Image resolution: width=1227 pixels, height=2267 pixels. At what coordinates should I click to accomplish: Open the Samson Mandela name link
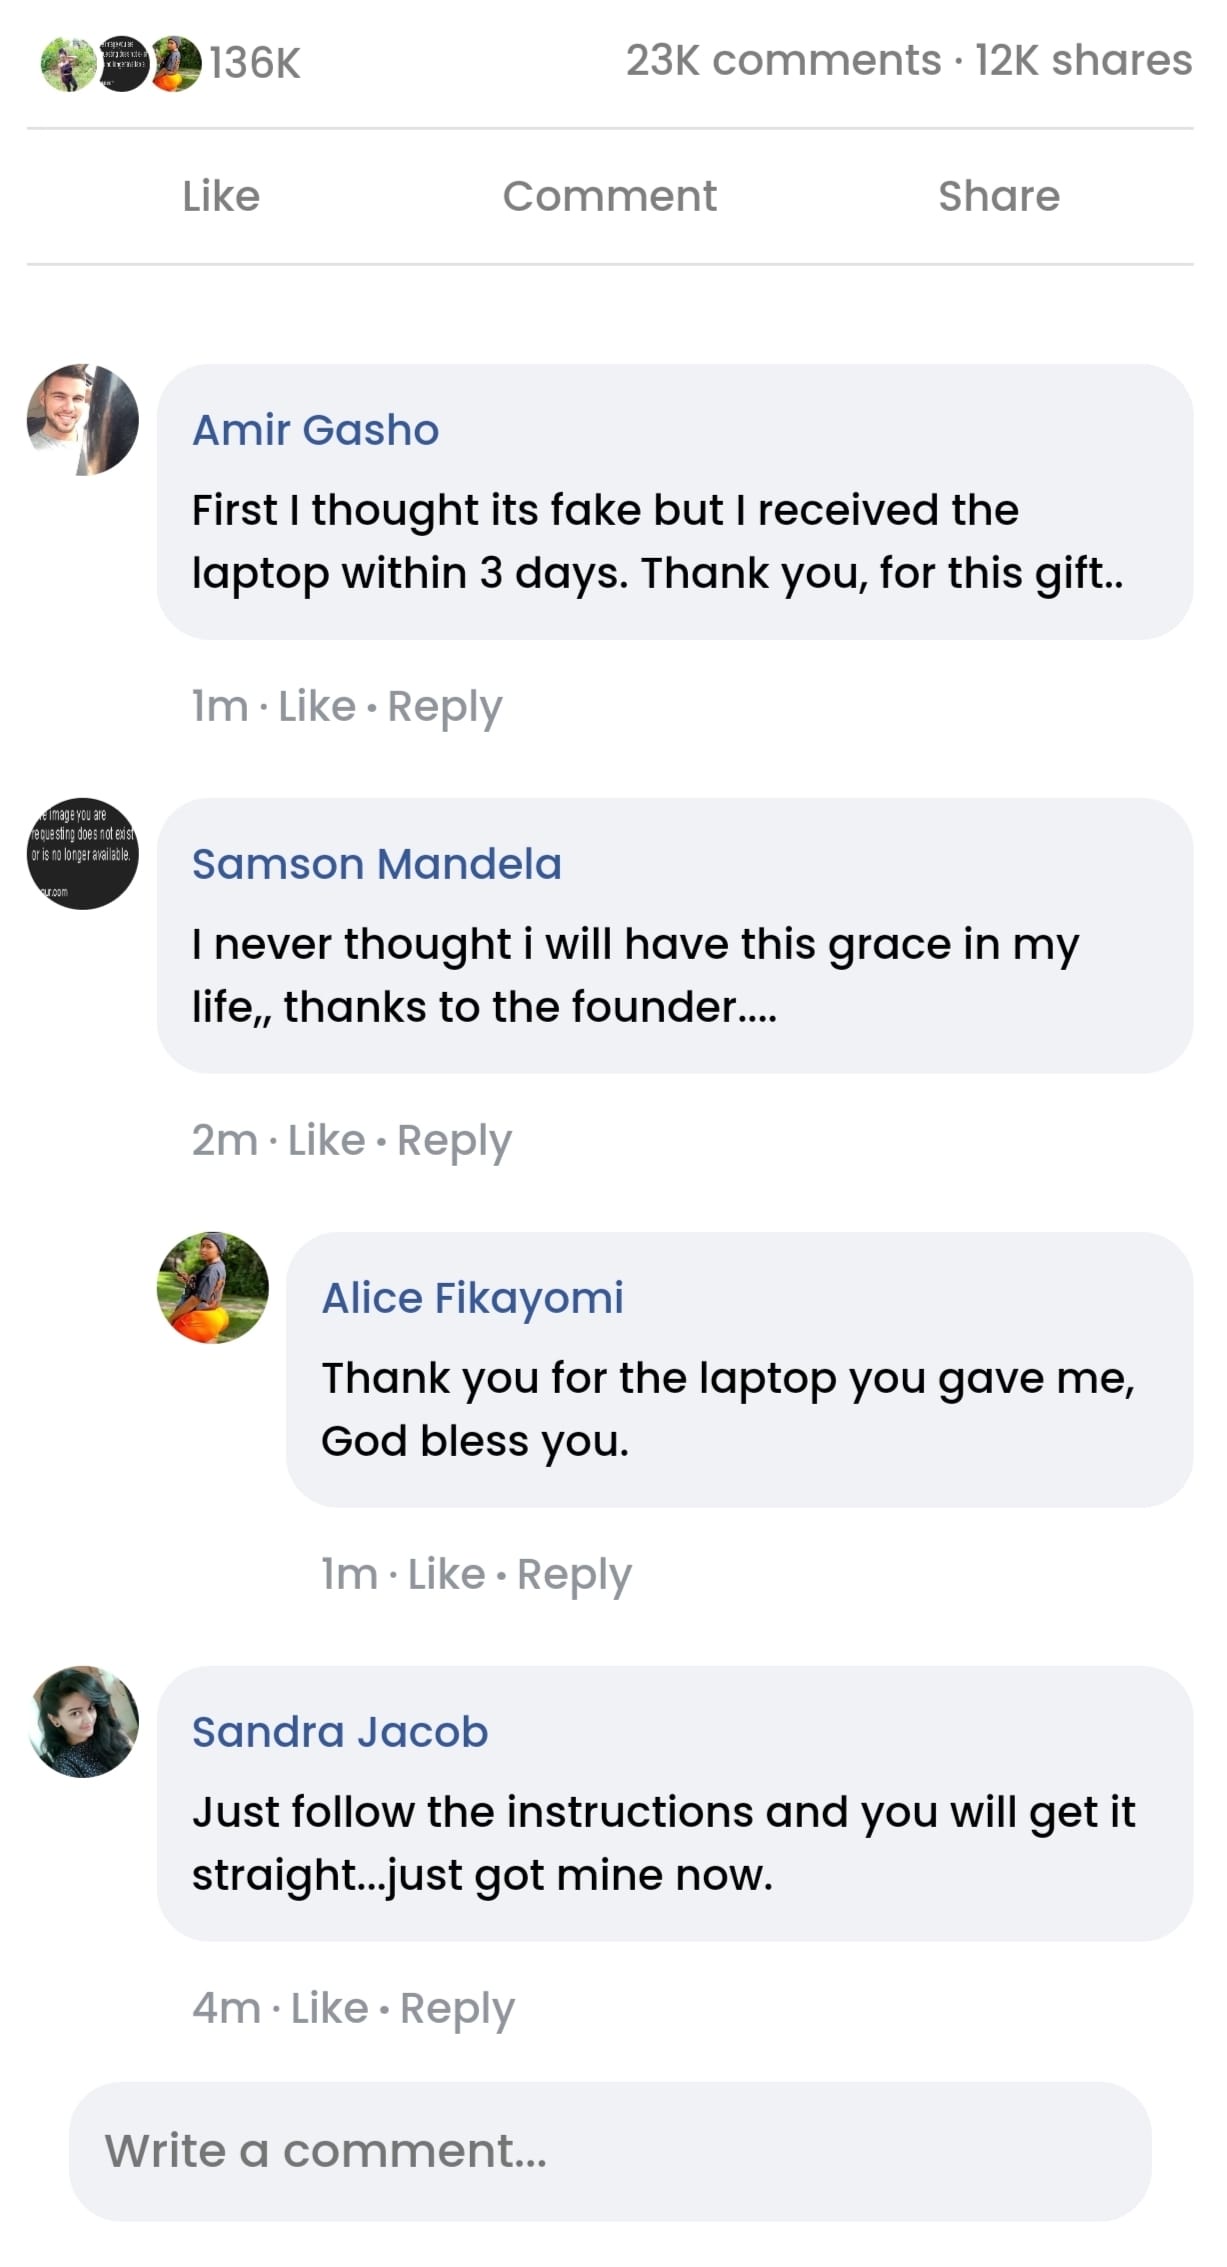(x=376, y=864)
